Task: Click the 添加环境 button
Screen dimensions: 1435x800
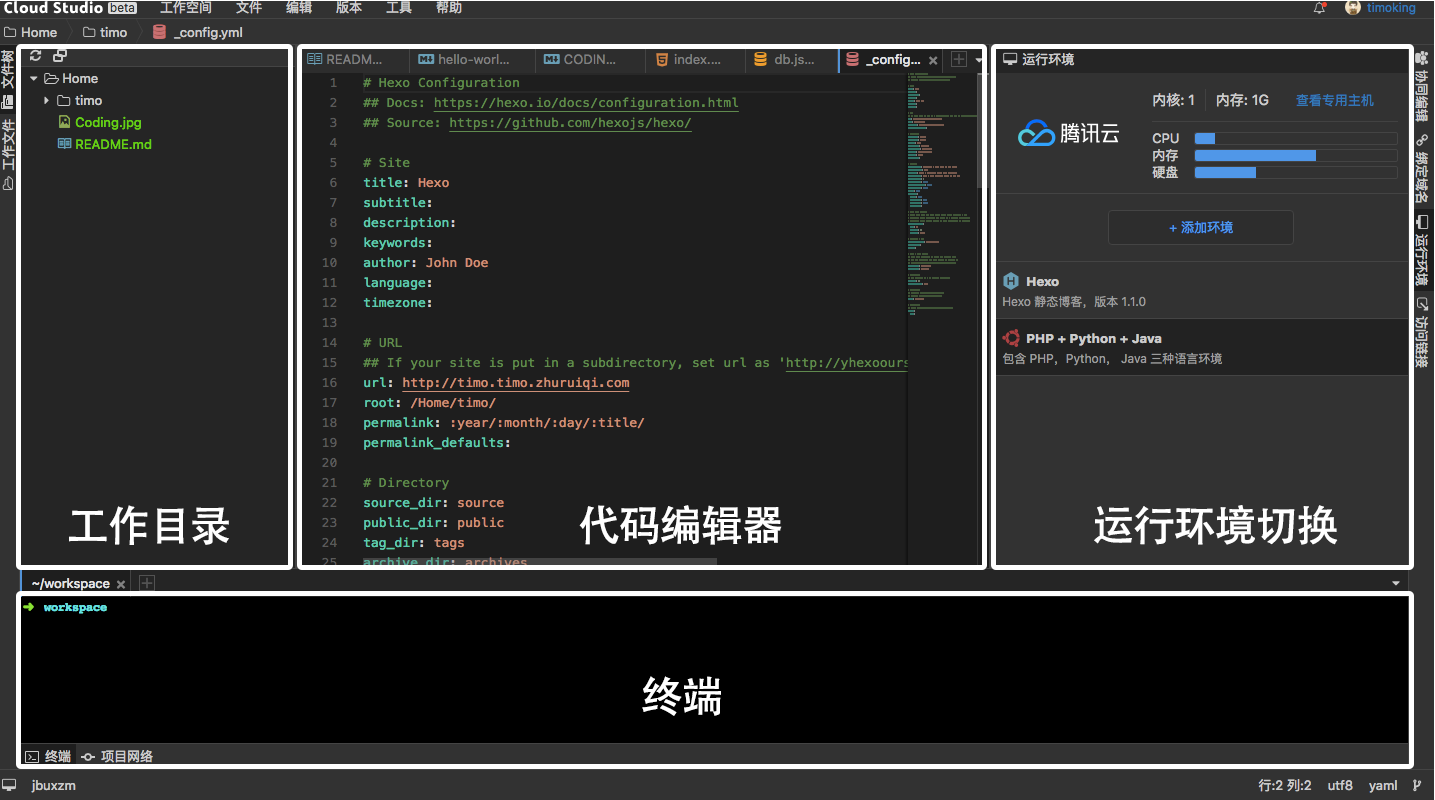Action: tap(1200, 227)
